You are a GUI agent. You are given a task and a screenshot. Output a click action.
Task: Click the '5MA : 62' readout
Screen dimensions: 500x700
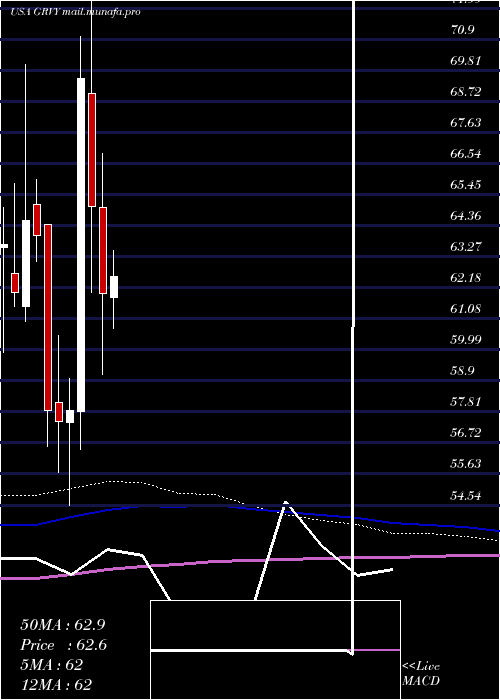(x=52, y=665)
